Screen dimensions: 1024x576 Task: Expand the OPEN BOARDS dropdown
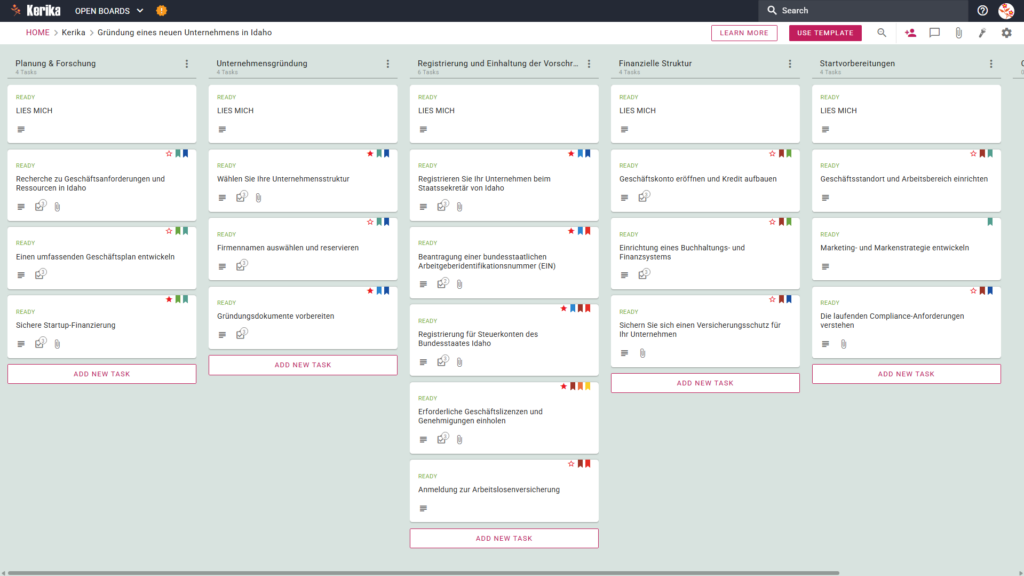coord(109,10)
